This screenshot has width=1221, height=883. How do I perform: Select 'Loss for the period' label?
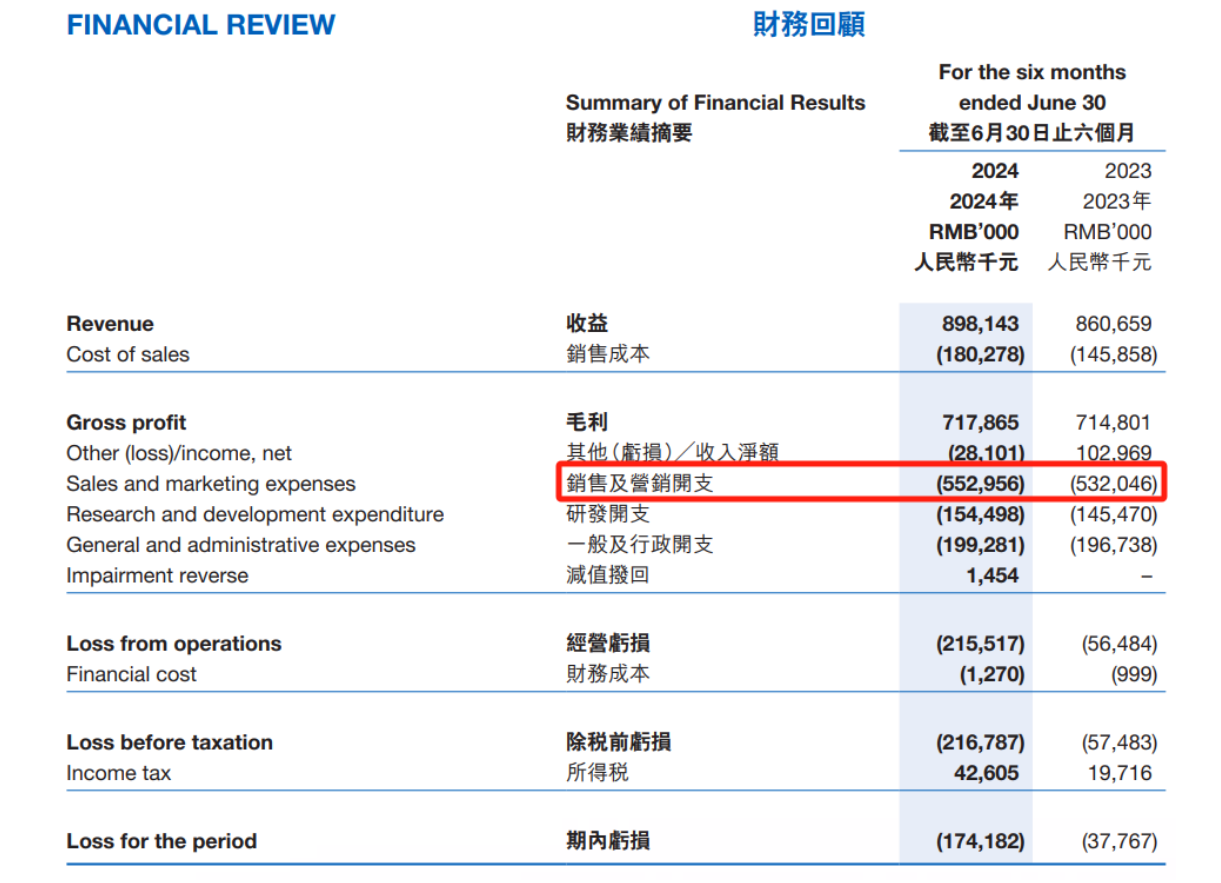click(x=161, y=842)
